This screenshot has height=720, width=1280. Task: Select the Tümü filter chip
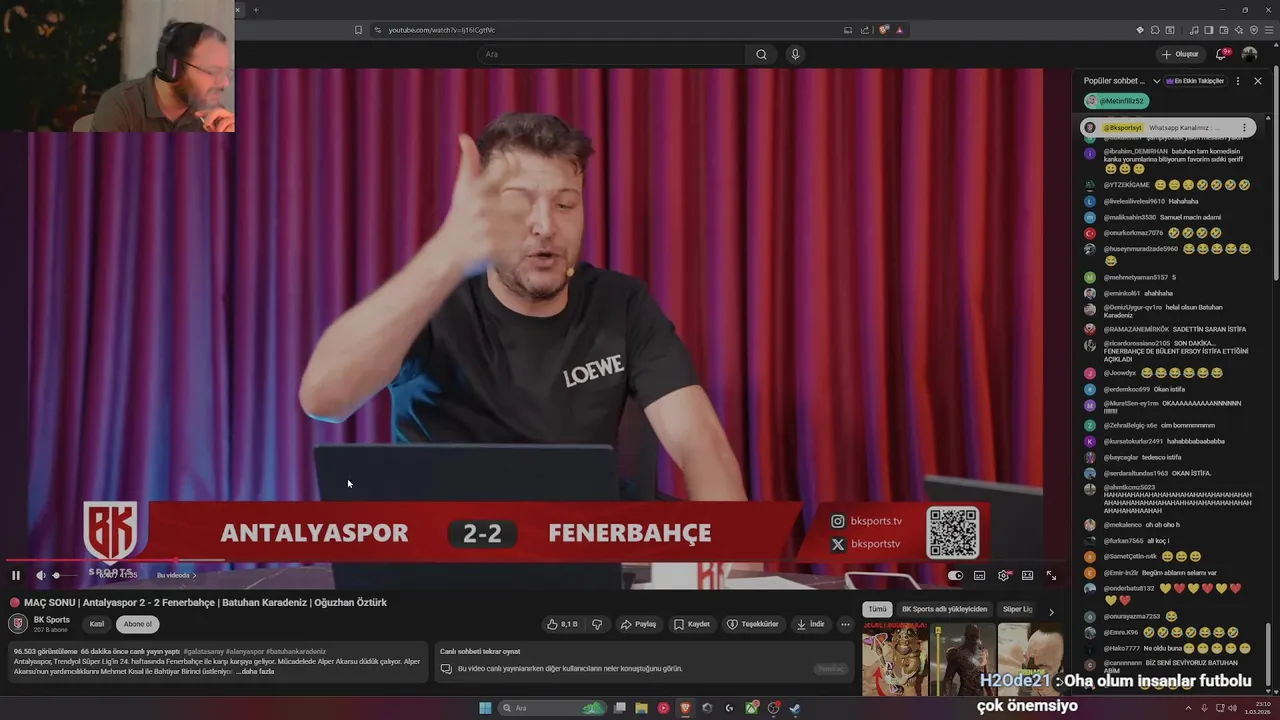tap(877, 609)
